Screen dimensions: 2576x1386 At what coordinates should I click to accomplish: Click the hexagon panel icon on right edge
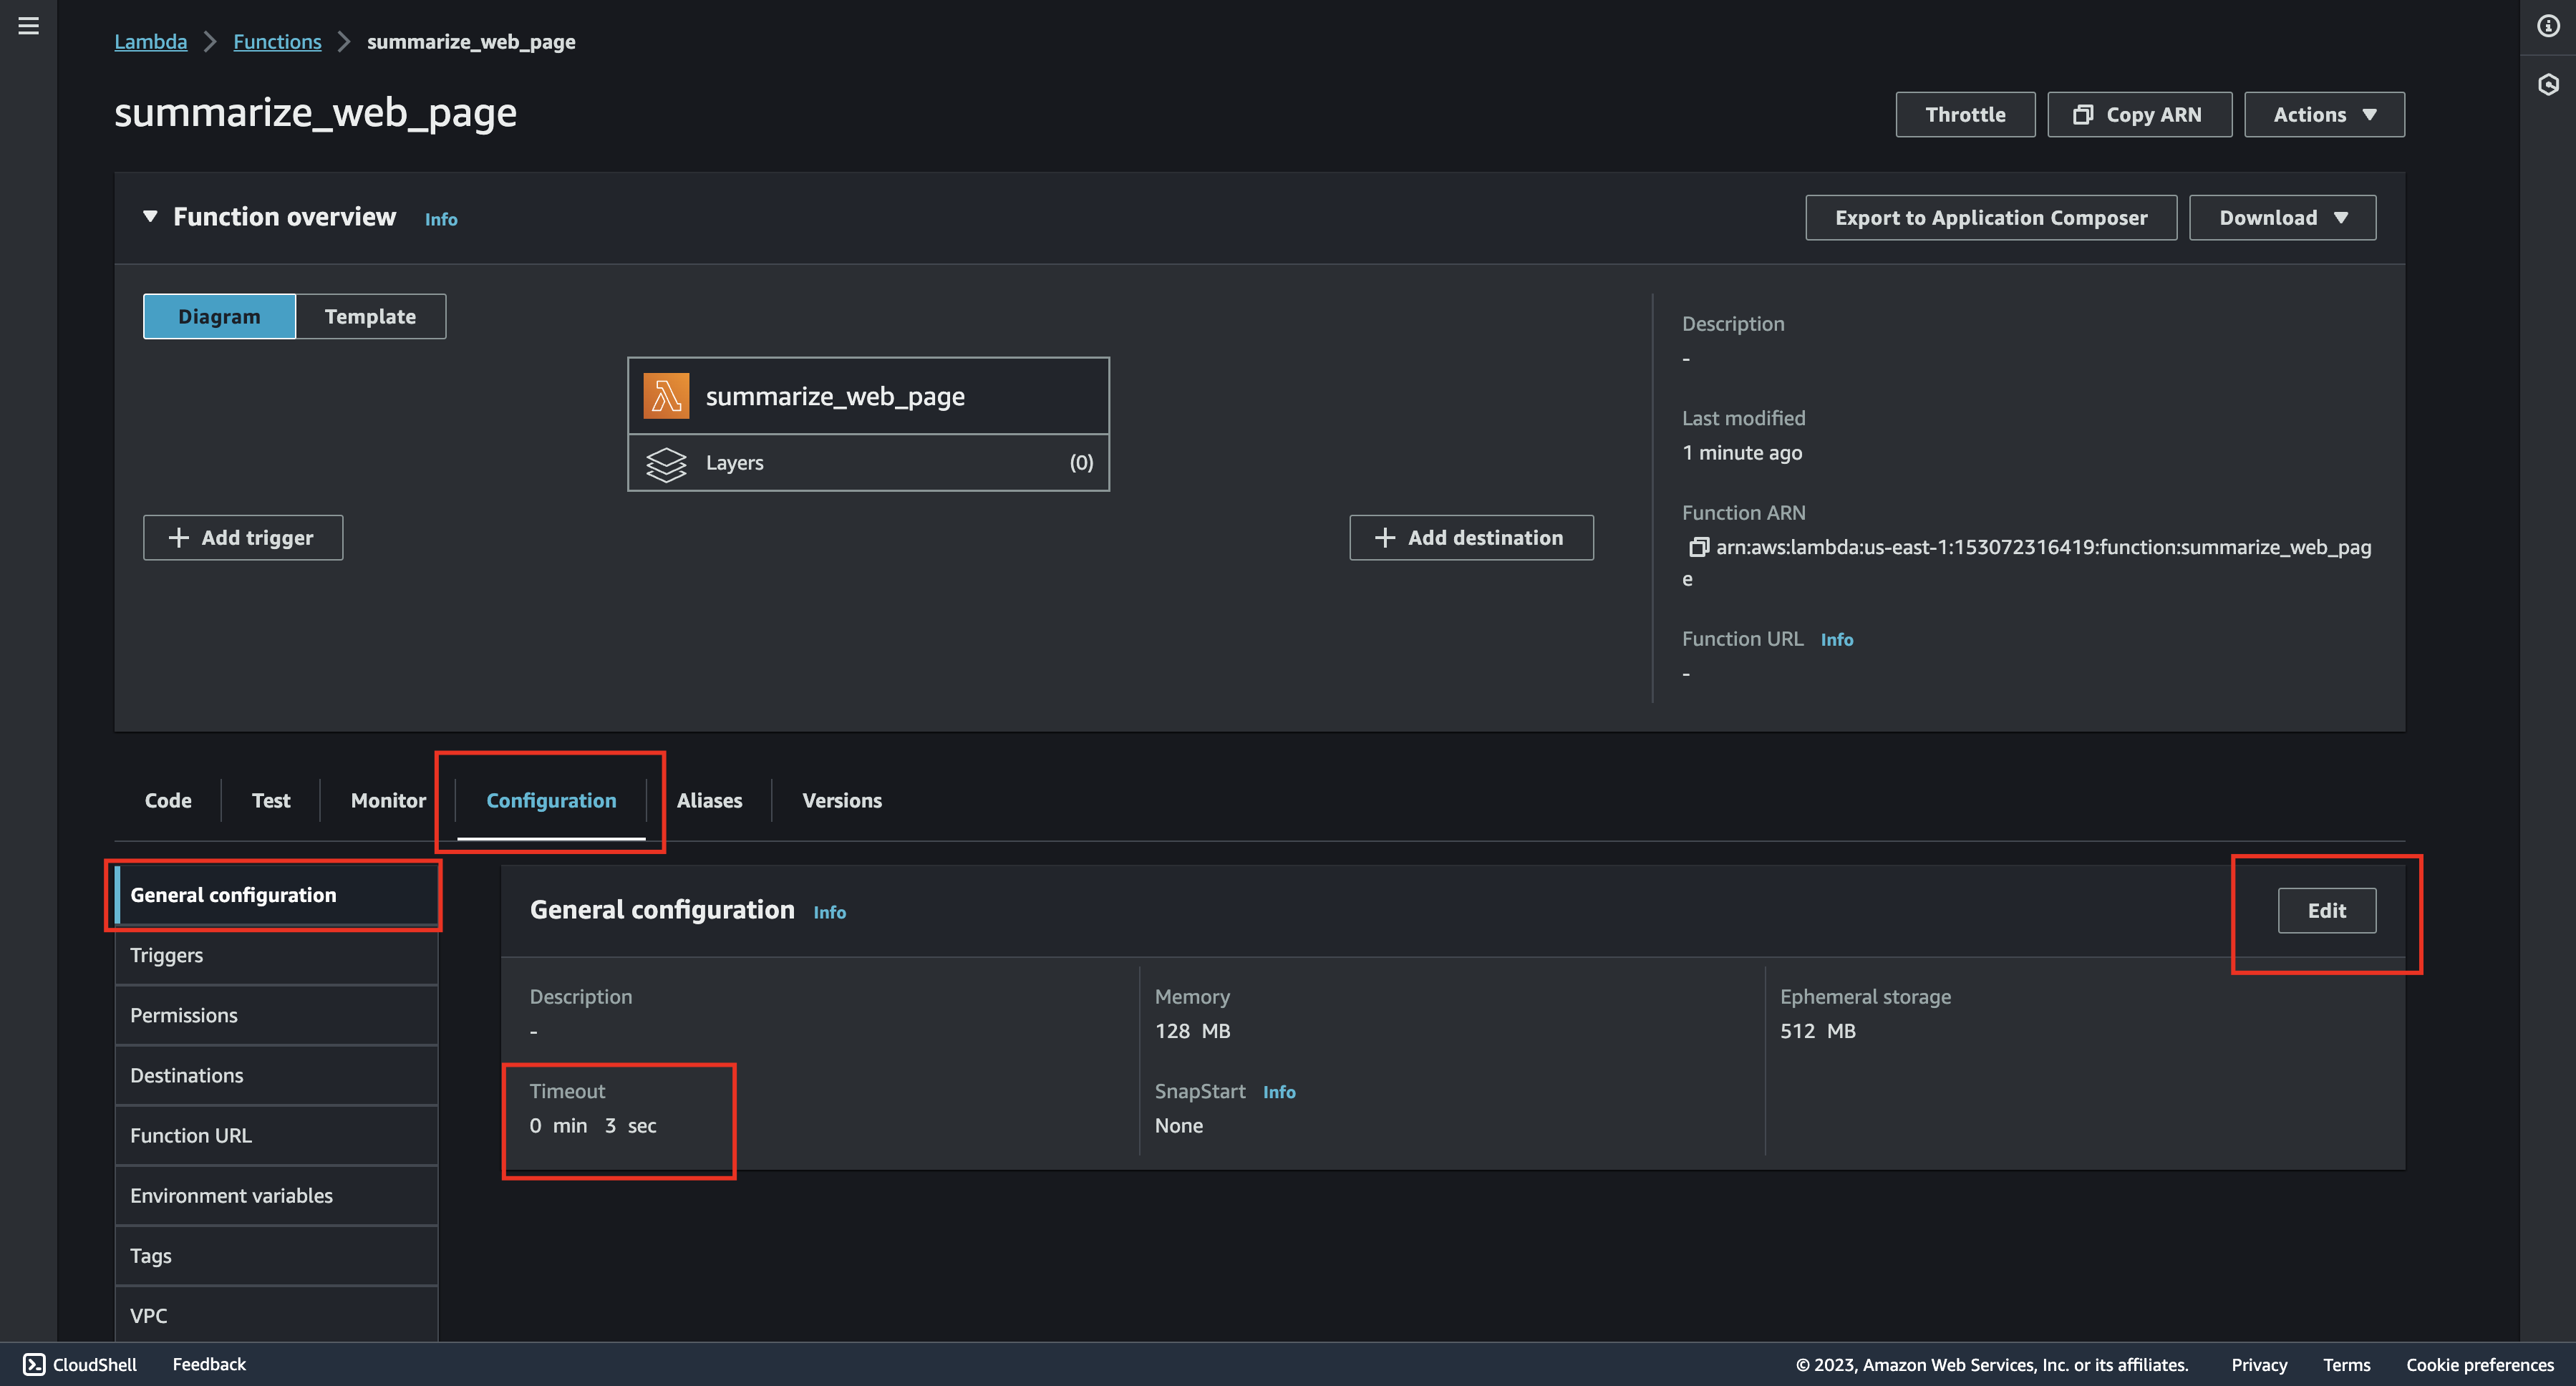click(x=2547, y=85)
